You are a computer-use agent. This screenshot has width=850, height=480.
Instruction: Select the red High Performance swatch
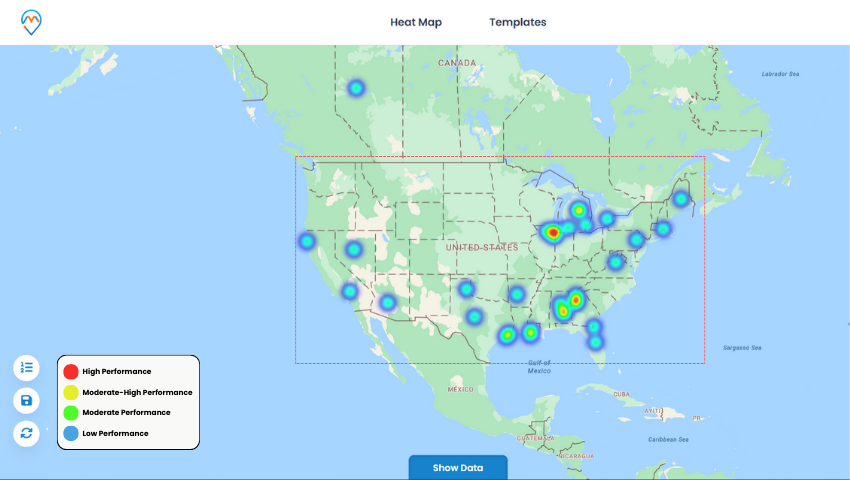pos(71,372)
